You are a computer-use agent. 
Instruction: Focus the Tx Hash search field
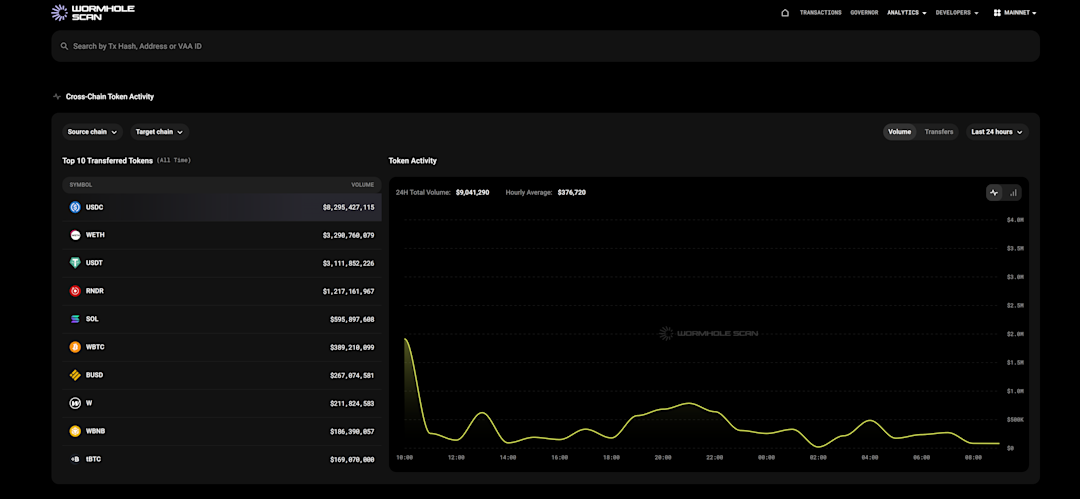pyautogui.click(x=546, y=46)
